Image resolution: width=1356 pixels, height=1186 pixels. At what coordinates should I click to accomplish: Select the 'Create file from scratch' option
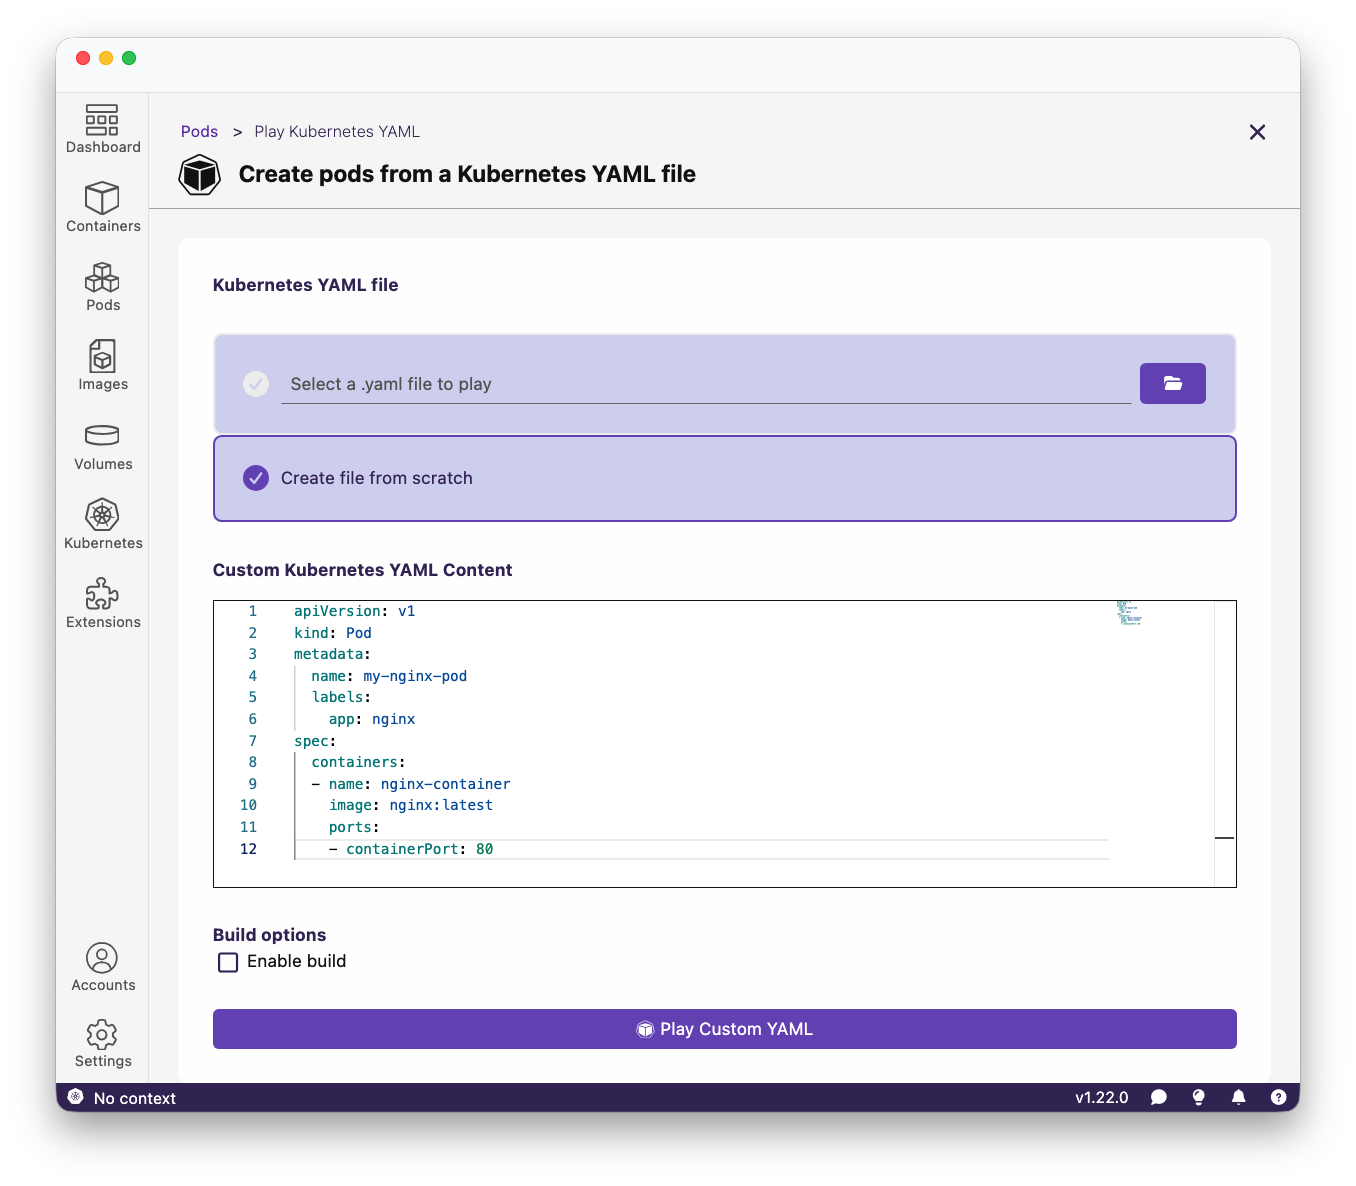point(256,478)
